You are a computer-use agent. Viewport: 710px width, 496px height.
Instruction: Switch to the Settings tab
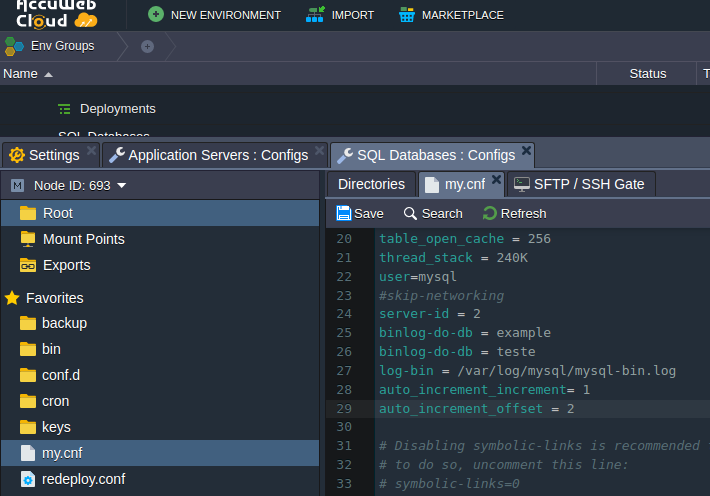point(44,155)
